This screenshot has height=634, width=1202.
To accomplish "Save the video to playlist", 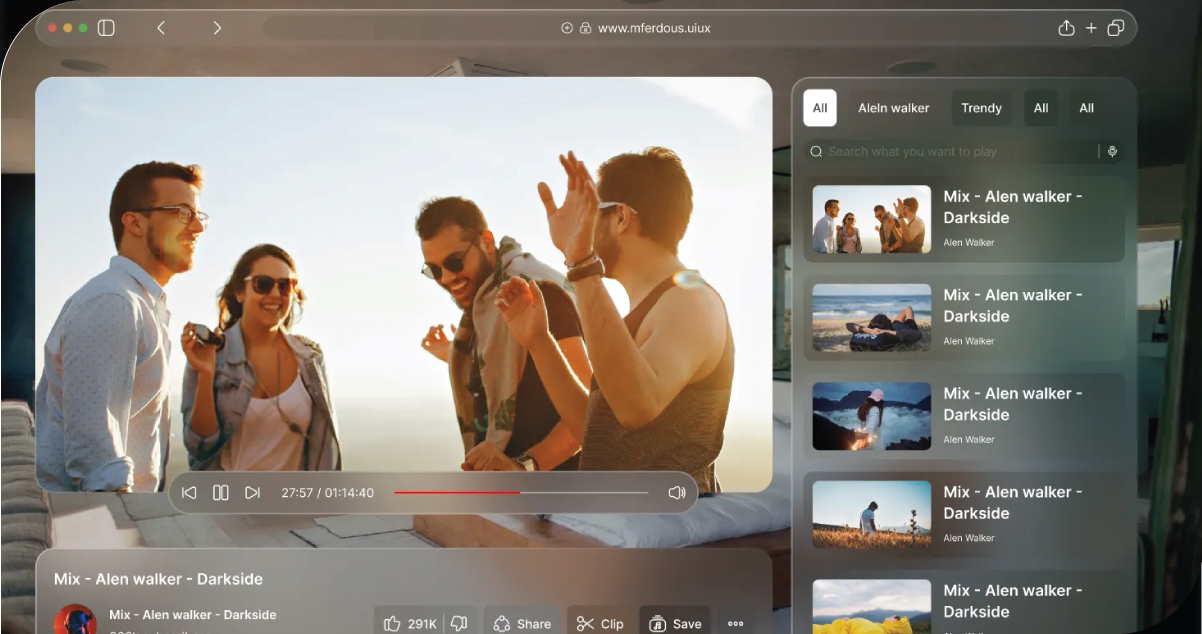I will [x=675, y=623].
